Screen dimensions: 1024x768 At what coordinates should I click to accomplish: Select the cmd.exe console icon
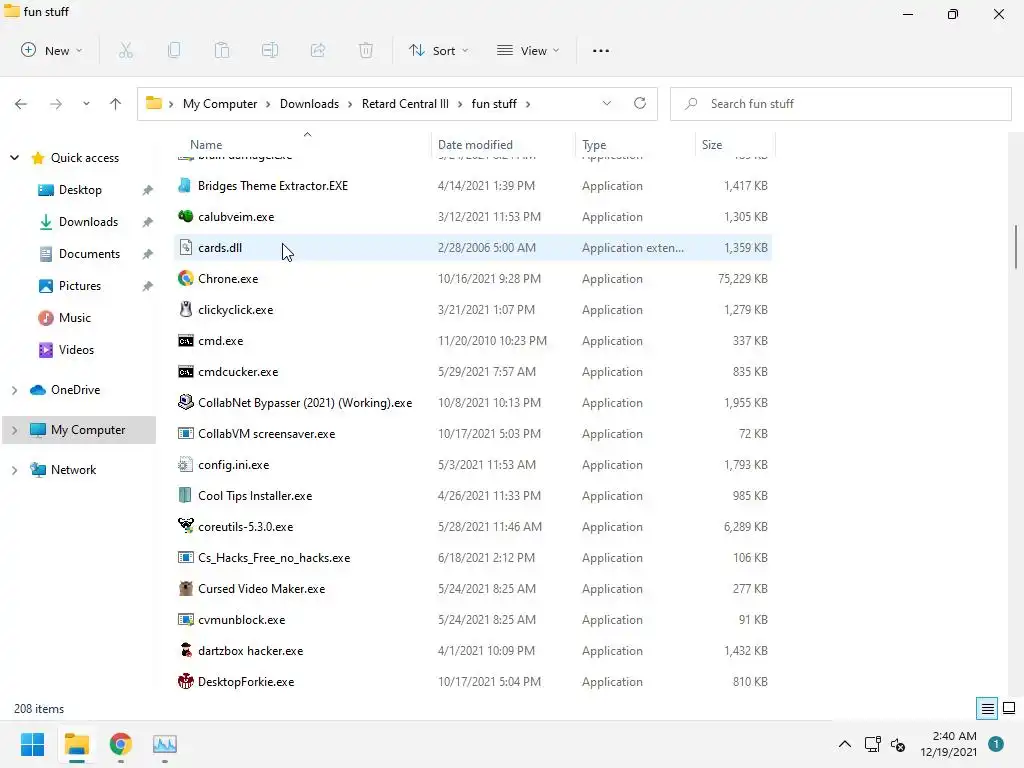pyautogui.click(x=185, y=340)
